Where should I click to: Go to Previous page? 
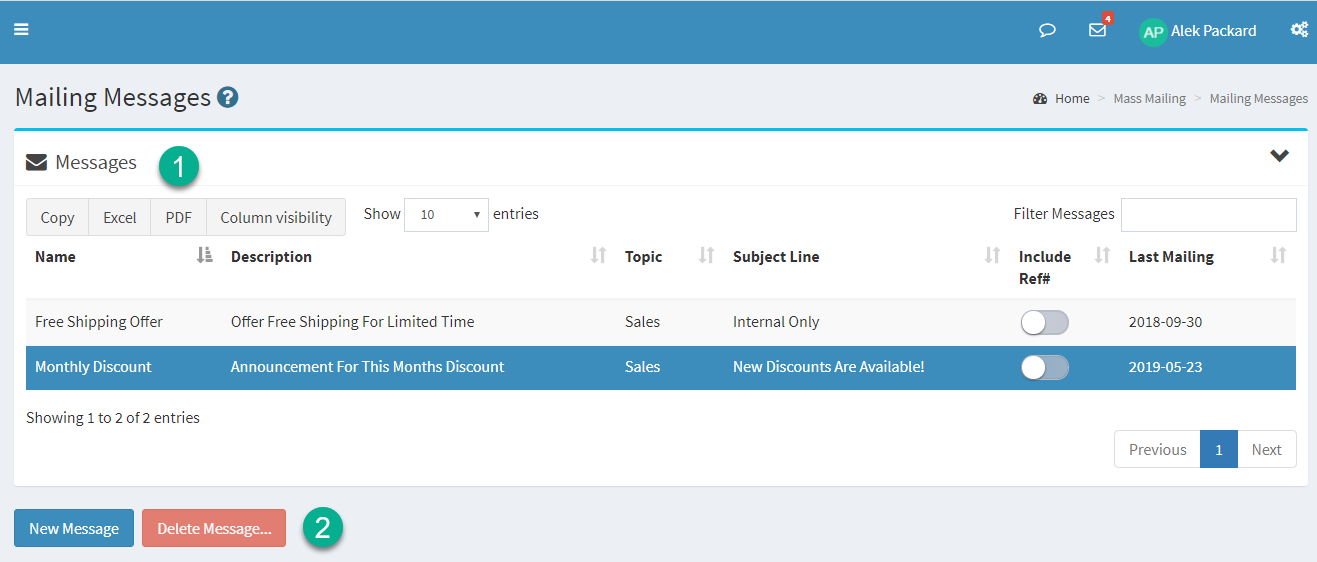1157,449
